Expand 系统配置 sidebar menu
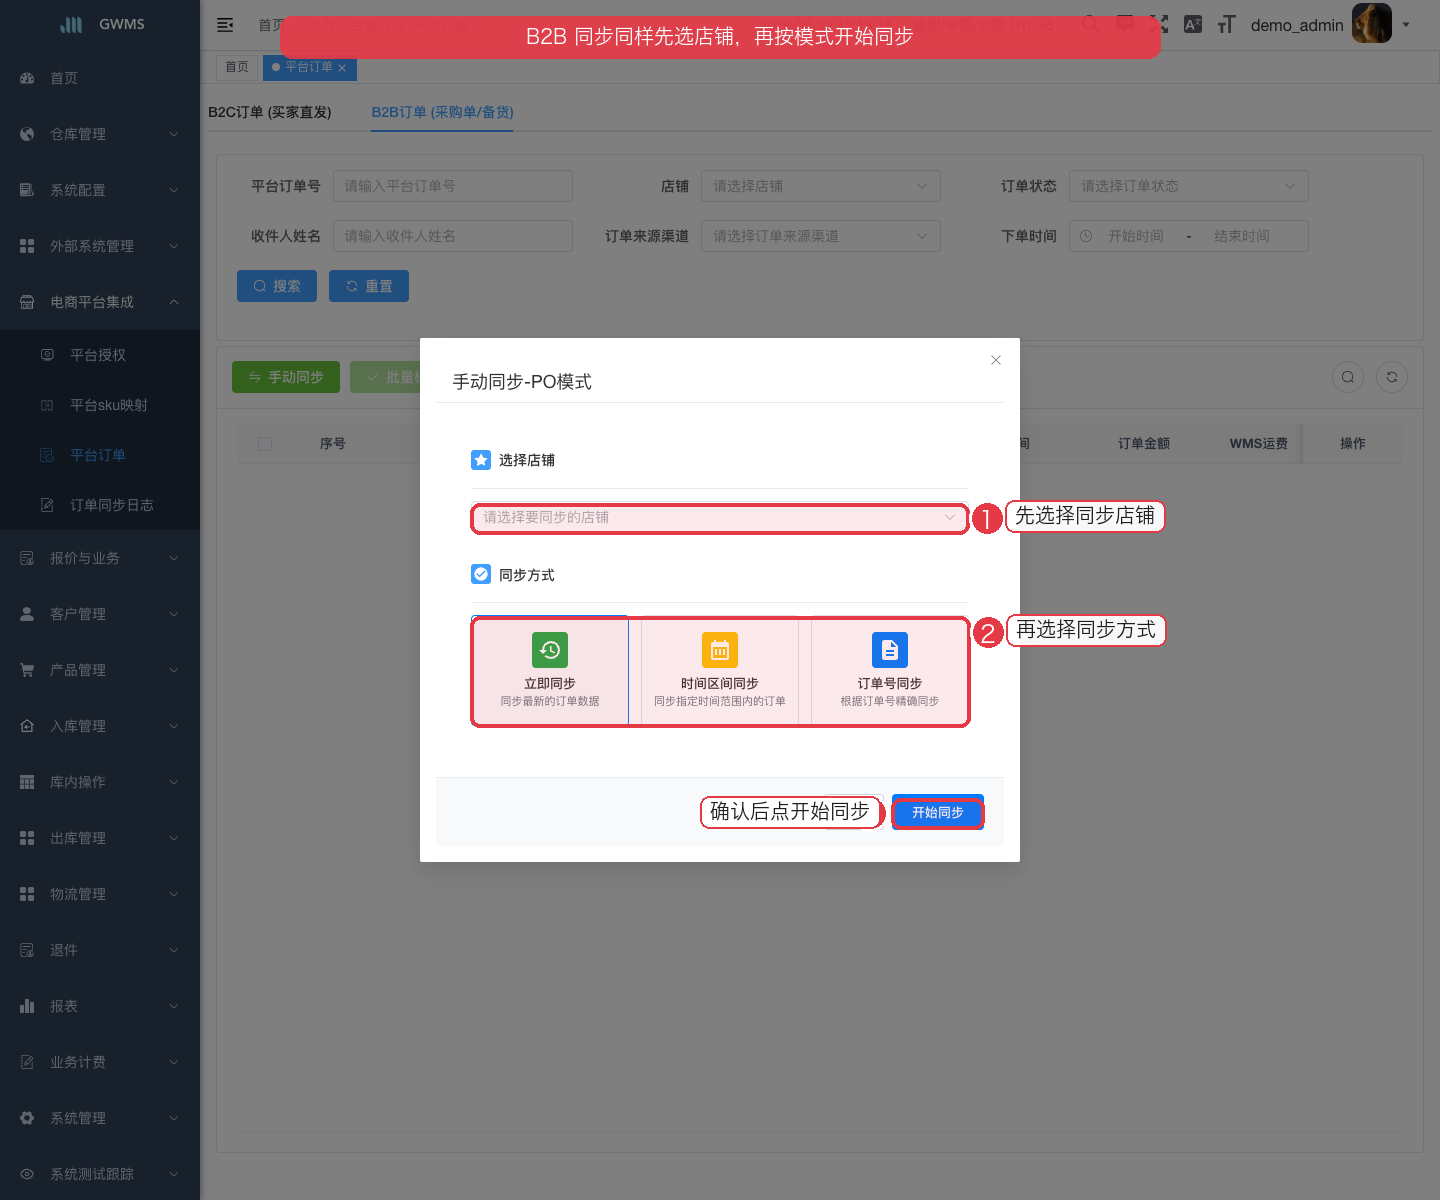The width and height of the screenshot is (1440, 1200). click(100, 190)
